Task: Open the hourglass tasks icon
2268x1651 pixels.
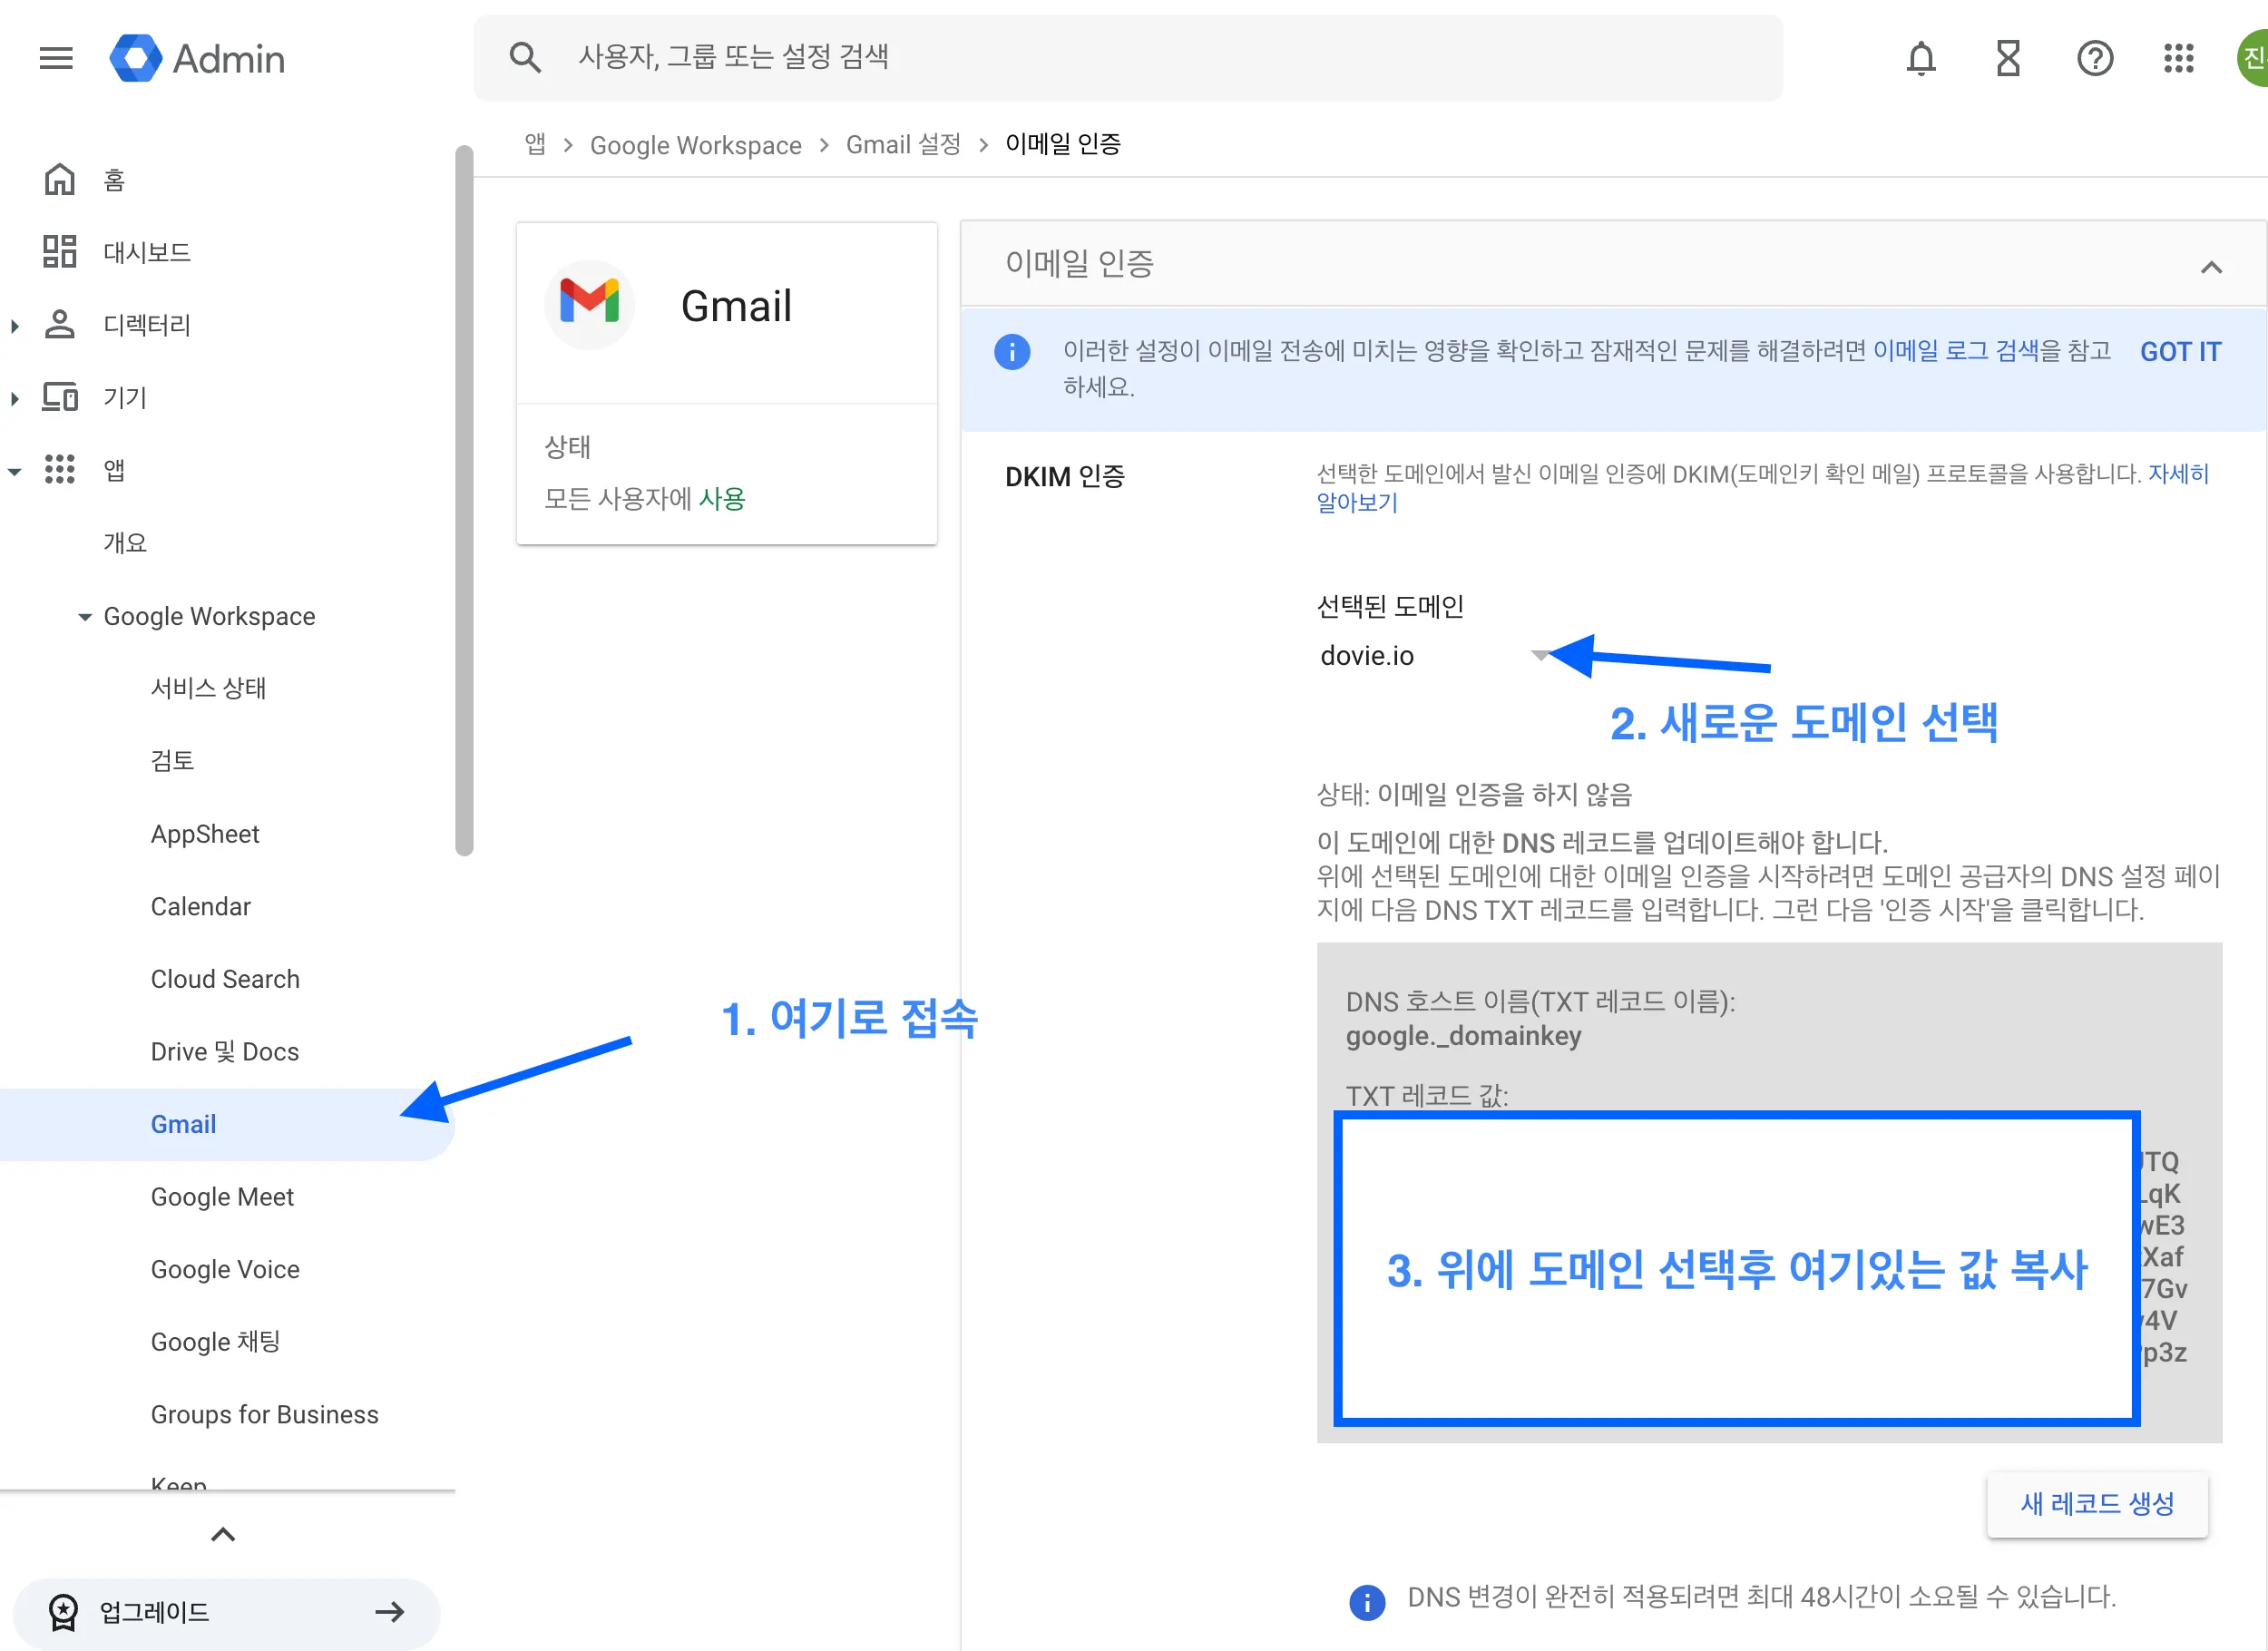Action: (x=2008, y=58)
